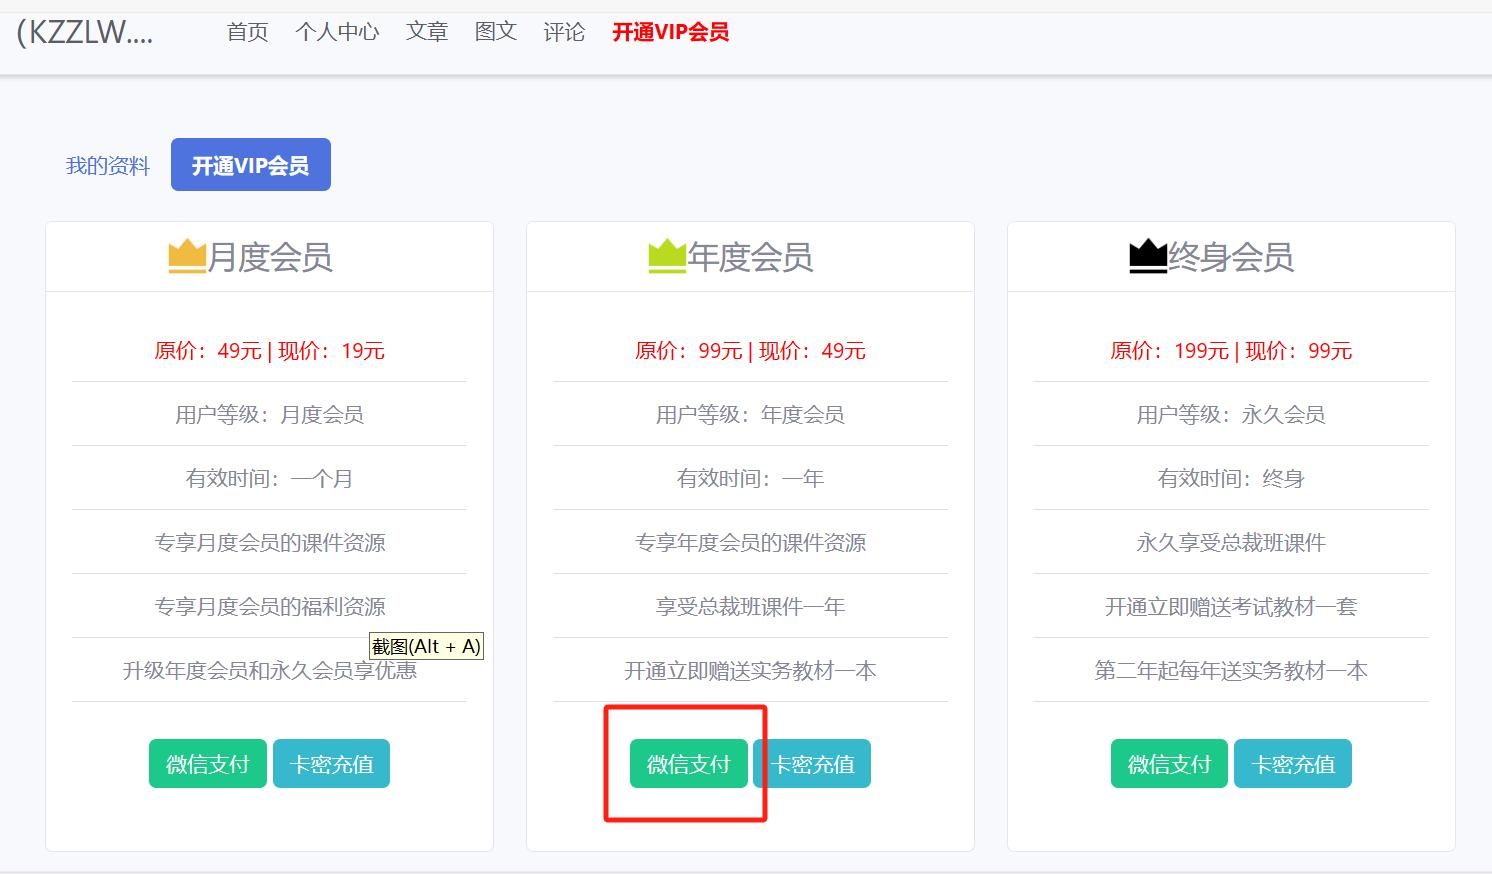Click the yellow crown icon for 月度会员
1492x874 pixels.
[x=187, y=257]
